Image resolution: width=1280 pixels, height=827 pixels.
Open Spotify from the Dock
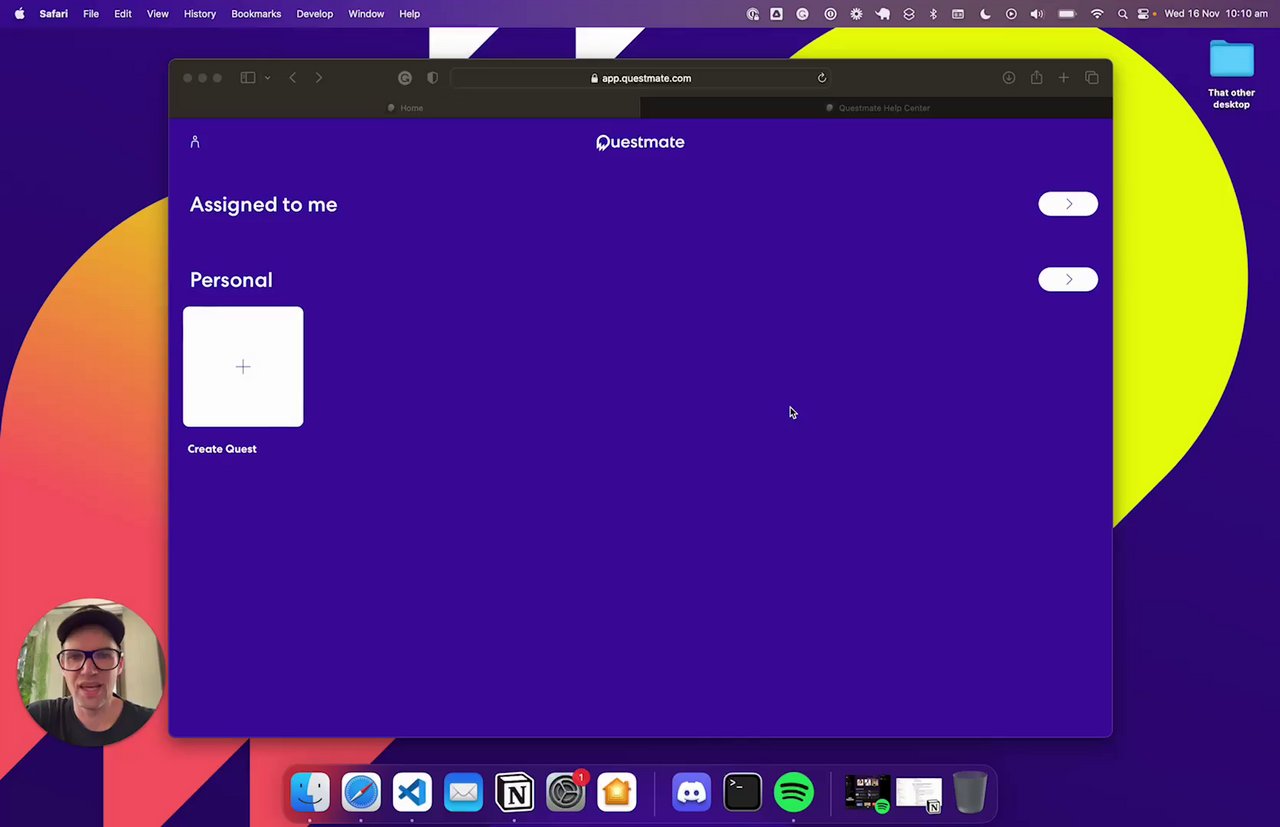[x=794, y=793]
